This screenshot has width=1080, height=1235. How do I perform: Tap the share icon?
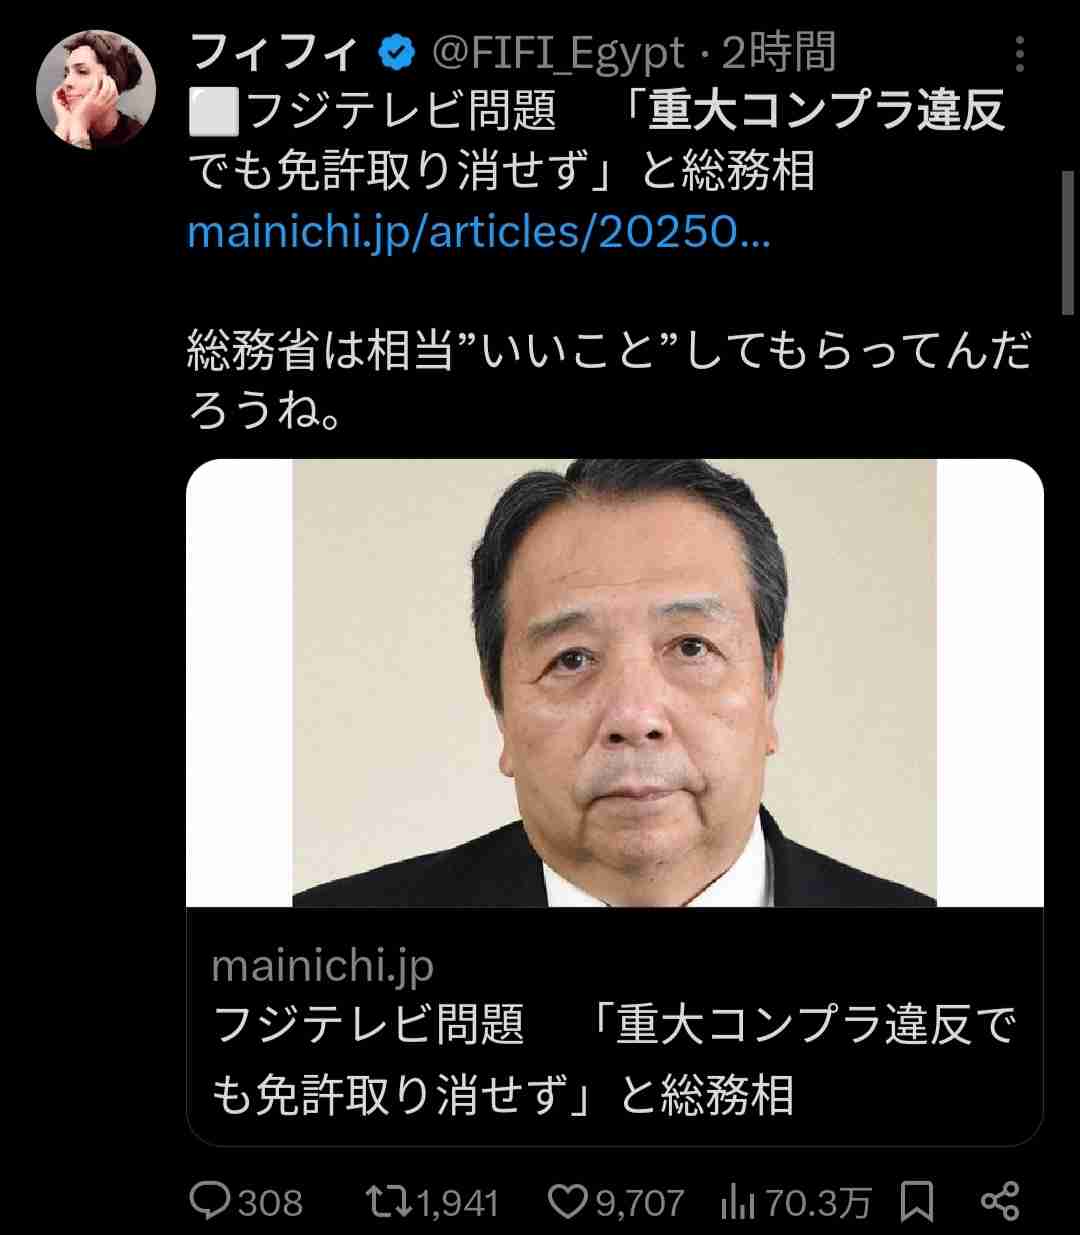1000,1201
